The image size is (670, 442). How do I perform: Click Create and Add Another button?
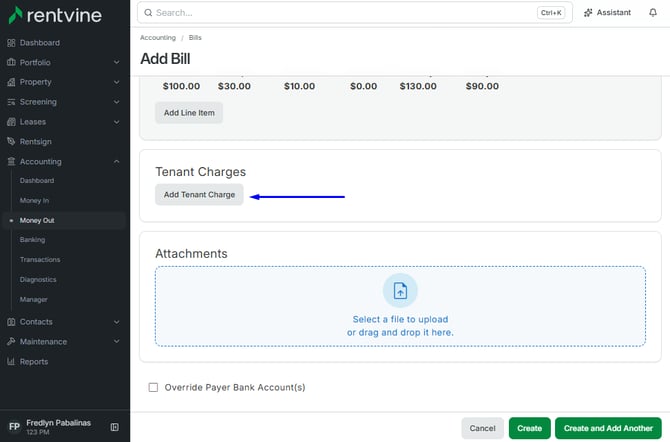pos(608,428)
